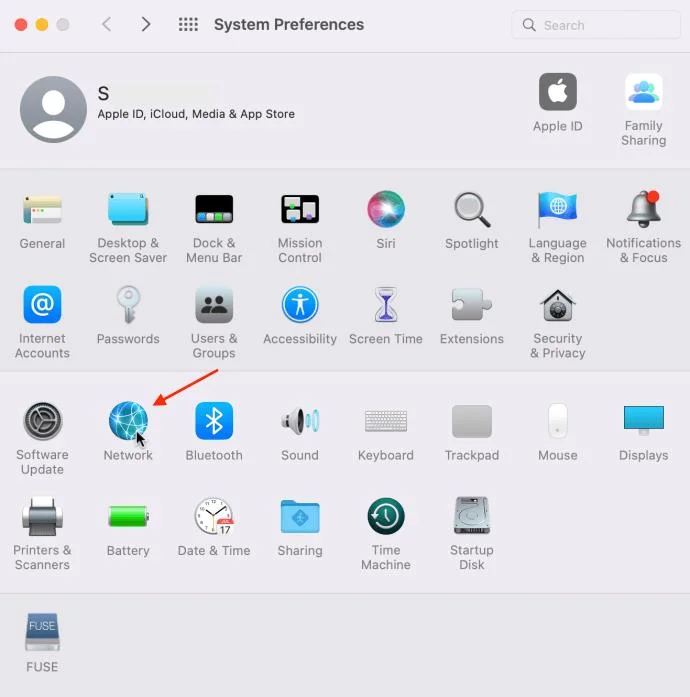Go forward with the right chevron

tap(145, 24)
